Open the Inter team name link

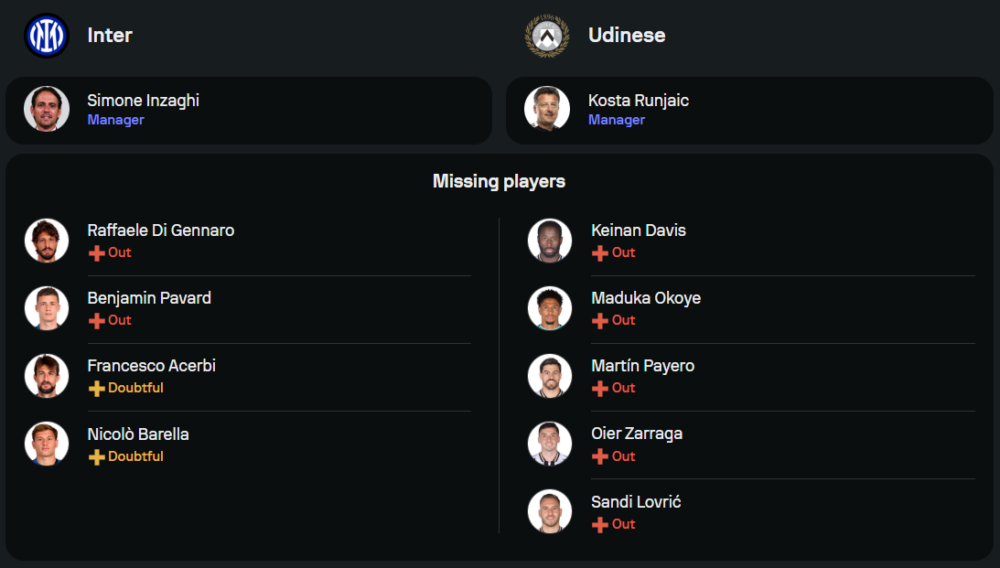pos(110,35)
